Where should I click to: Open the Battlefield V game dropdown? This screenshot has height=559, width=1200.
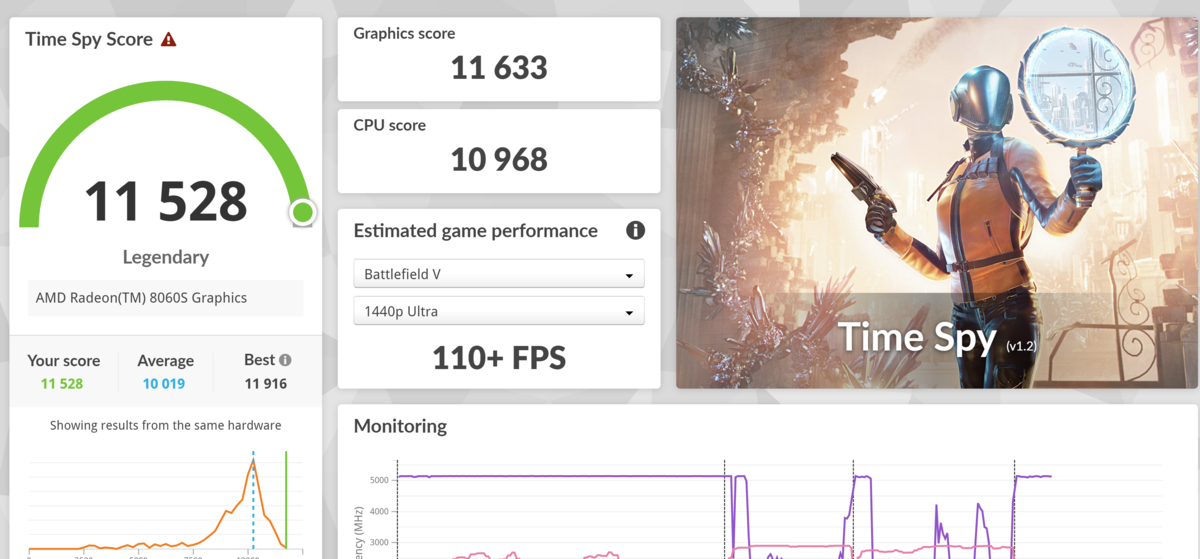click(499, 274)
